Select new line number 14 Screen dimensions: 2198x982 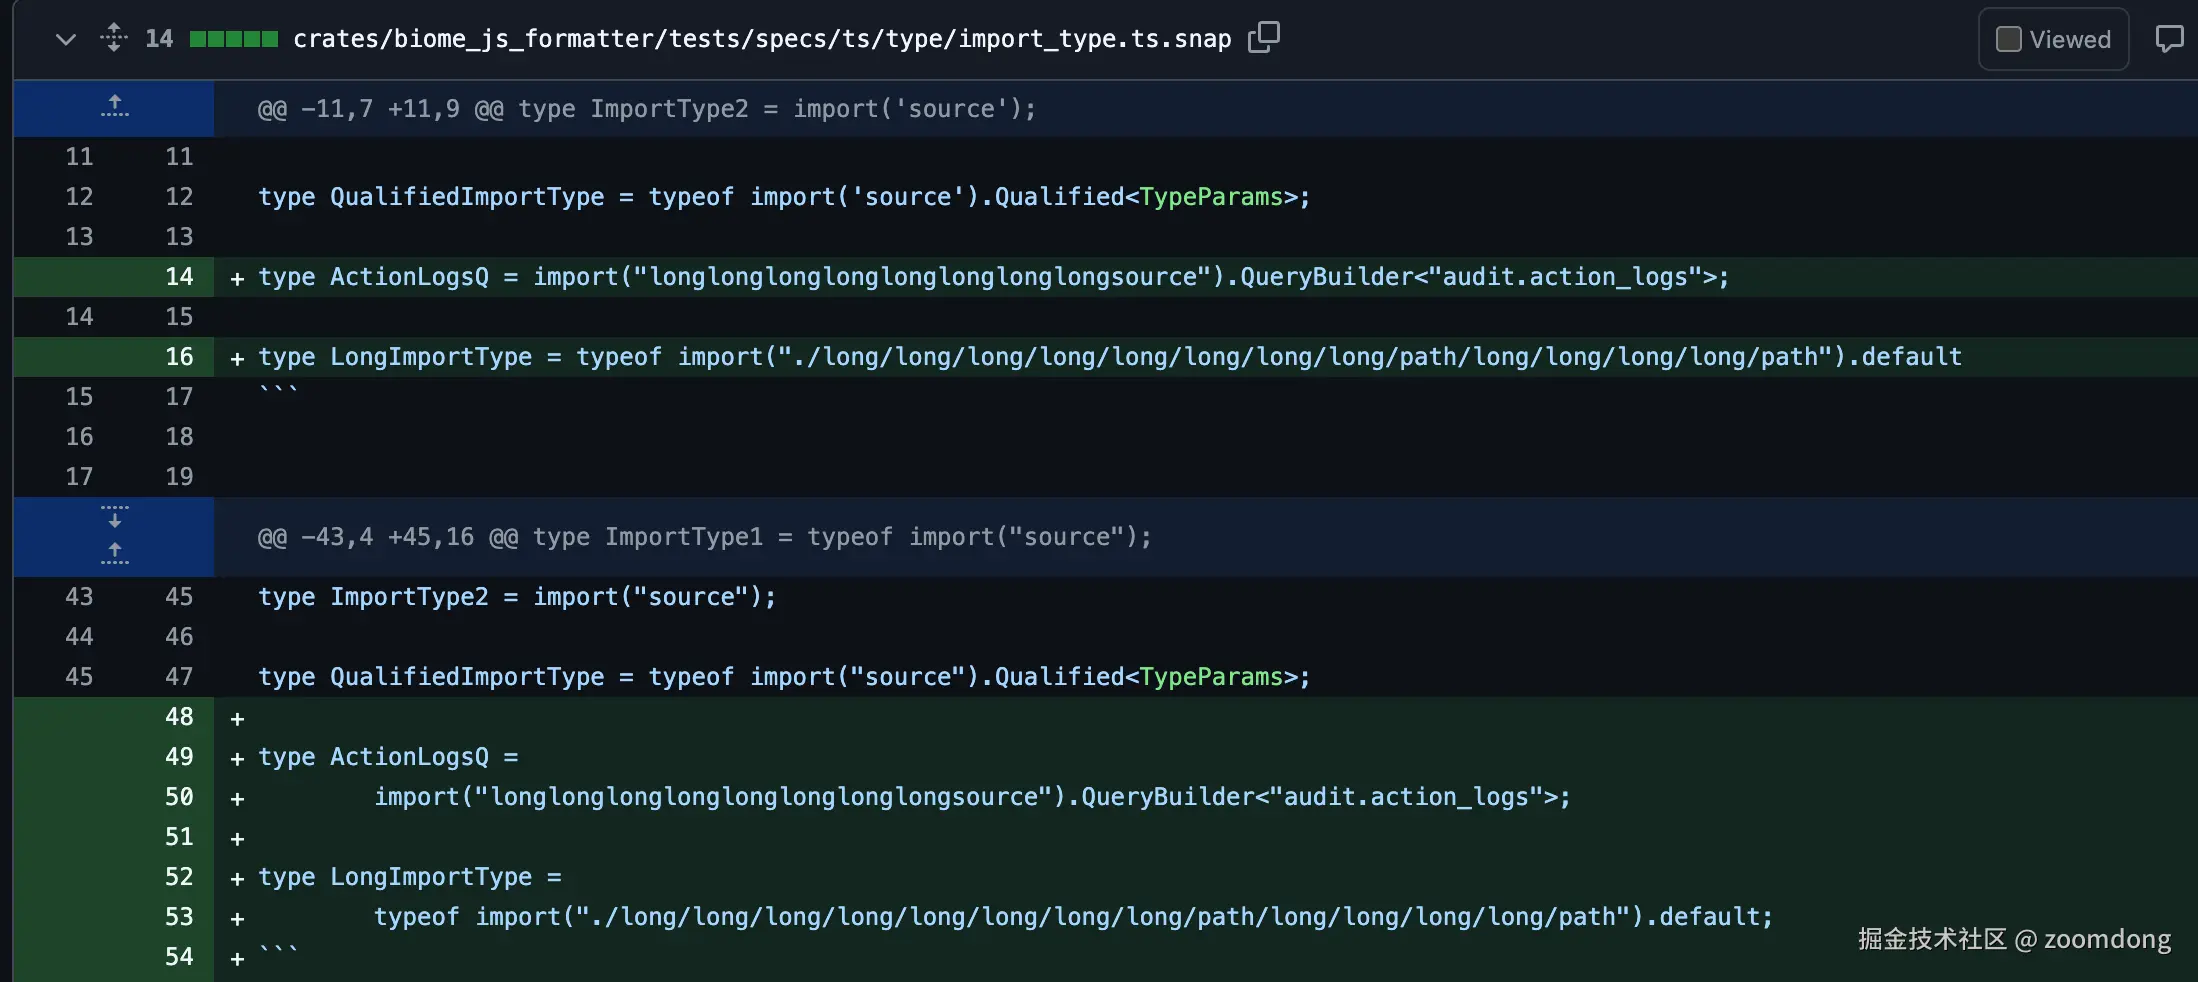pos(179,277)
